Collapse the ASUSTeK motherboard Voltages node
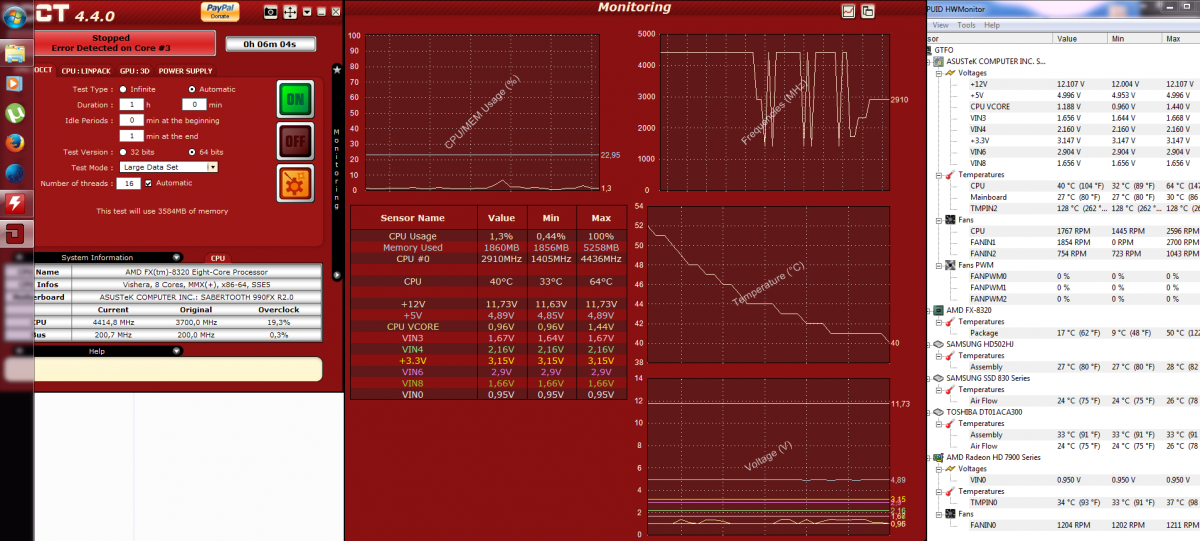Screen dimensions: 1200x541 939,73
